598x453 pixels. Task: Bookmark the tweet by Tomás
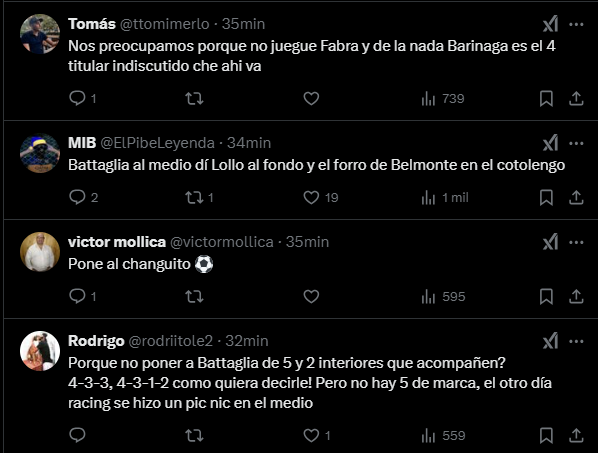[x=546, y=98]
